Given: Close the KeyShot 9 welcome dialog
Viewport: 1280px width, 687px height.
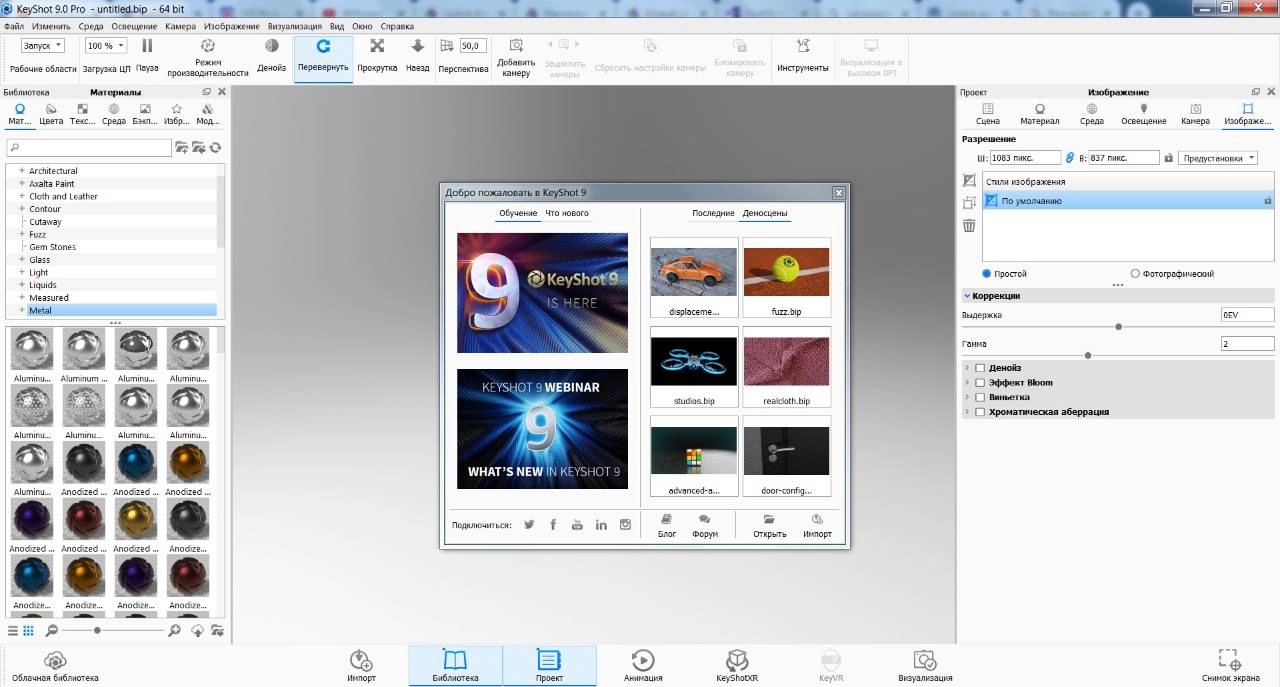Looking at the screenshot, I should pyautogui.click(x=839, y=192).
